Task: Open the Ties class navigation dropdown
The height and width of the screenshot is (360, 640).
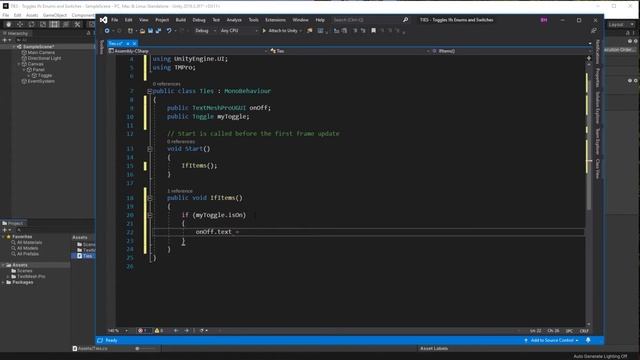Action: pos(350,51)
